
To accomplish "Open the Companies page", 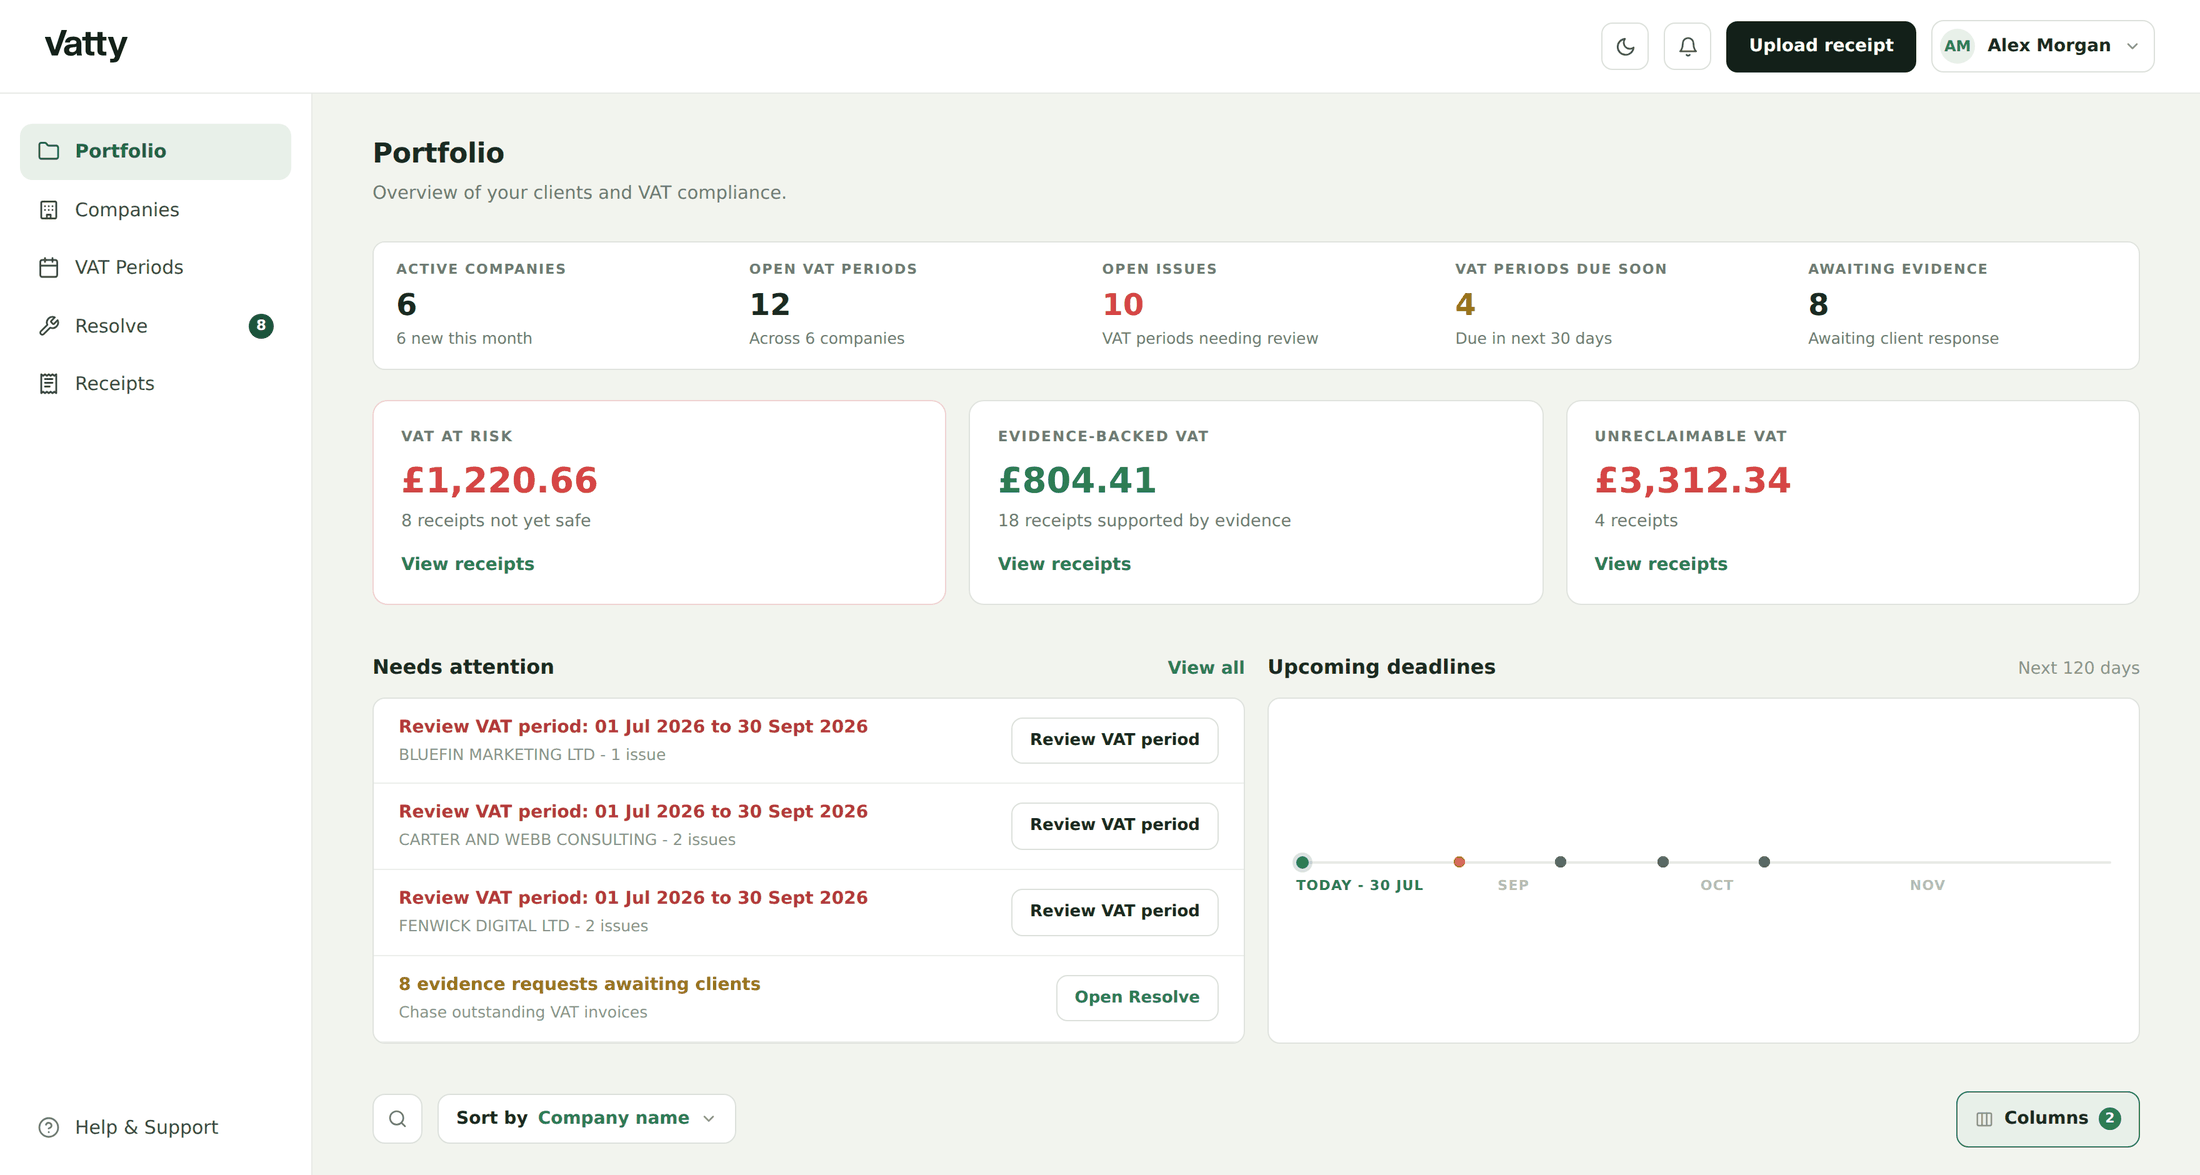I will pyautogui.click(x=156, y=210).
